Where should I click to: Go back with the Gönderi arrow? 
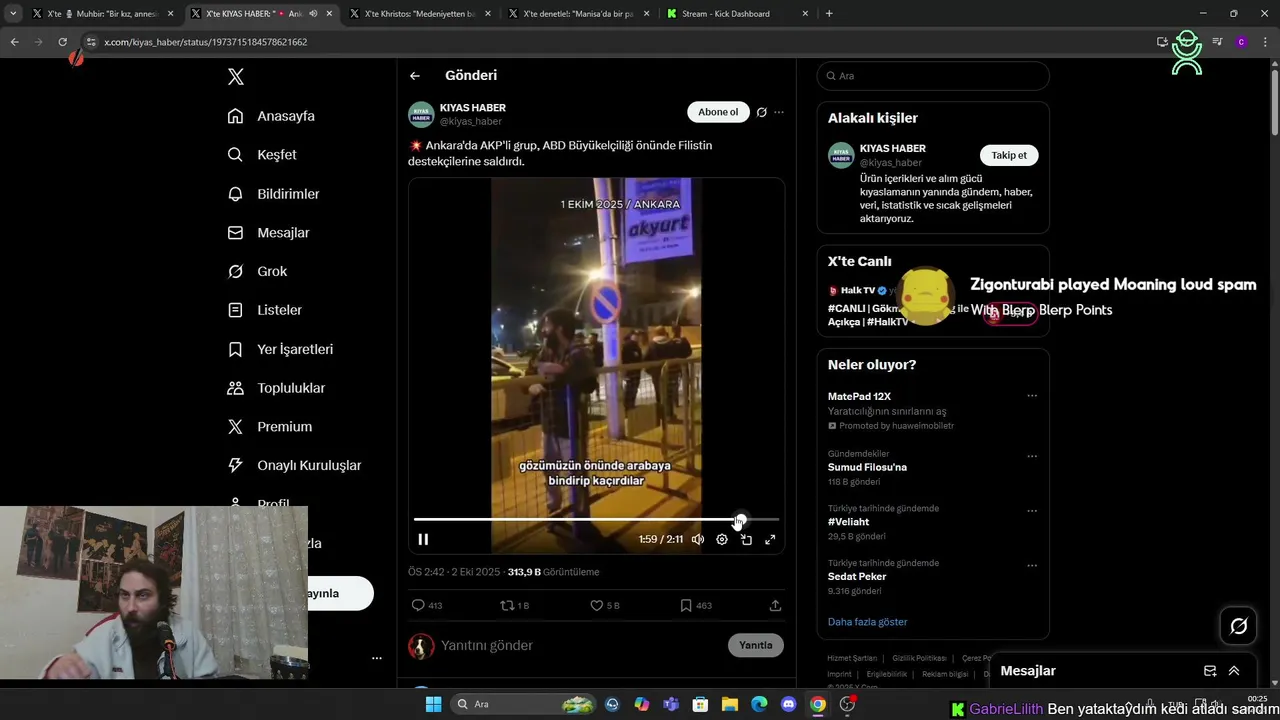click(x=415, y=76)
